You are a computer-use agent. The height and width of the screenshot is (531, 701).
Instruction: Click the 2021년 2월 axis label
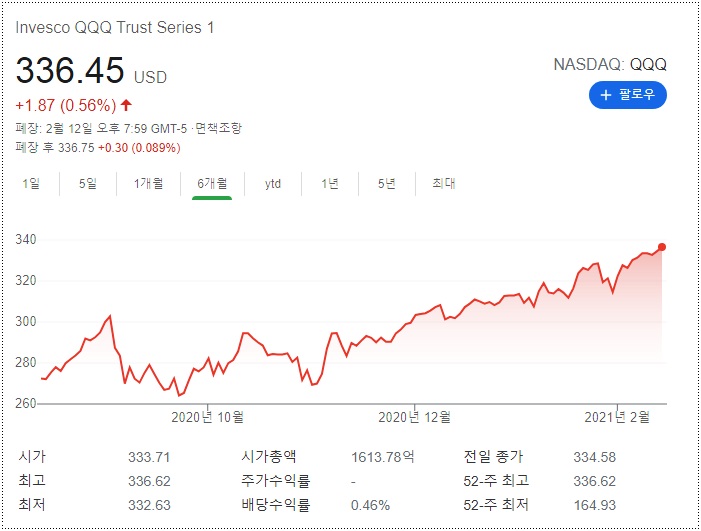point(617,417)
